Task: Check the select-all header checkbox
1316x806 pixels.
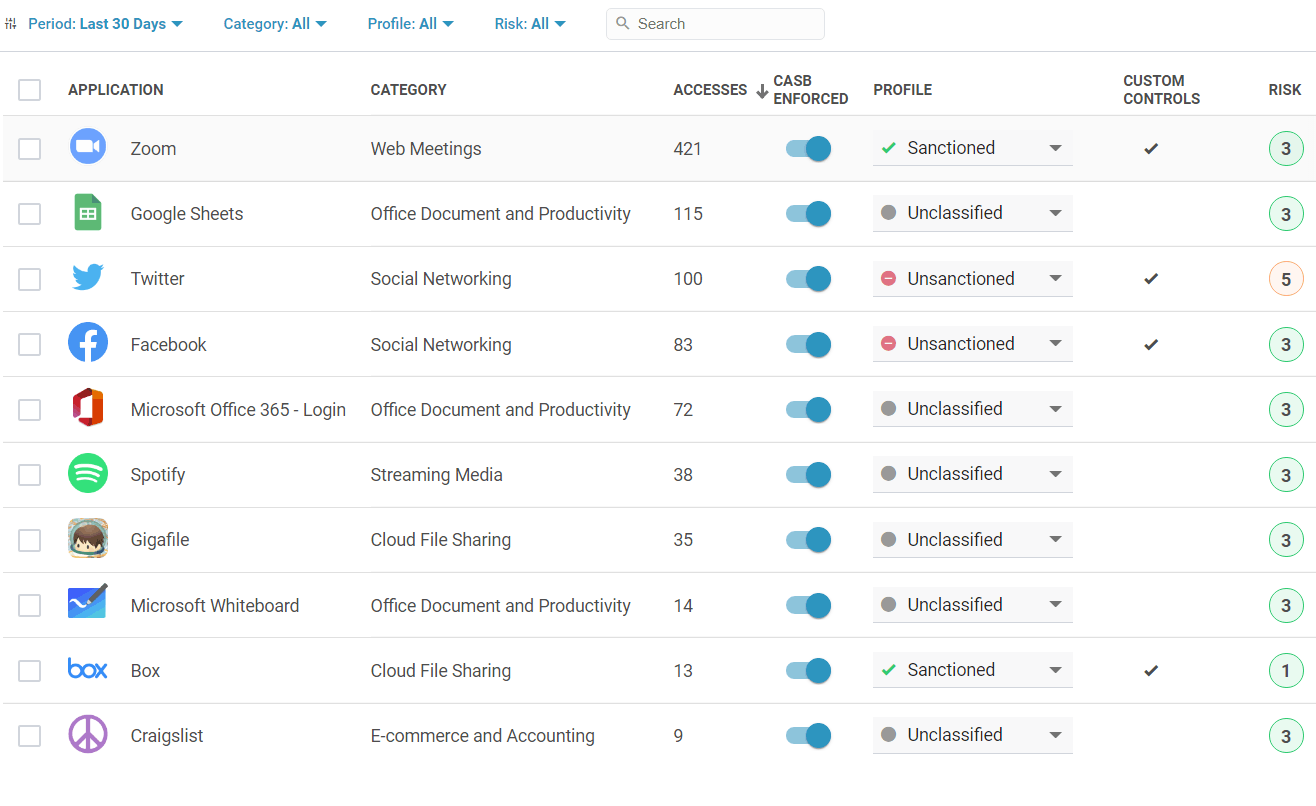Action: (x=30, y=90)
